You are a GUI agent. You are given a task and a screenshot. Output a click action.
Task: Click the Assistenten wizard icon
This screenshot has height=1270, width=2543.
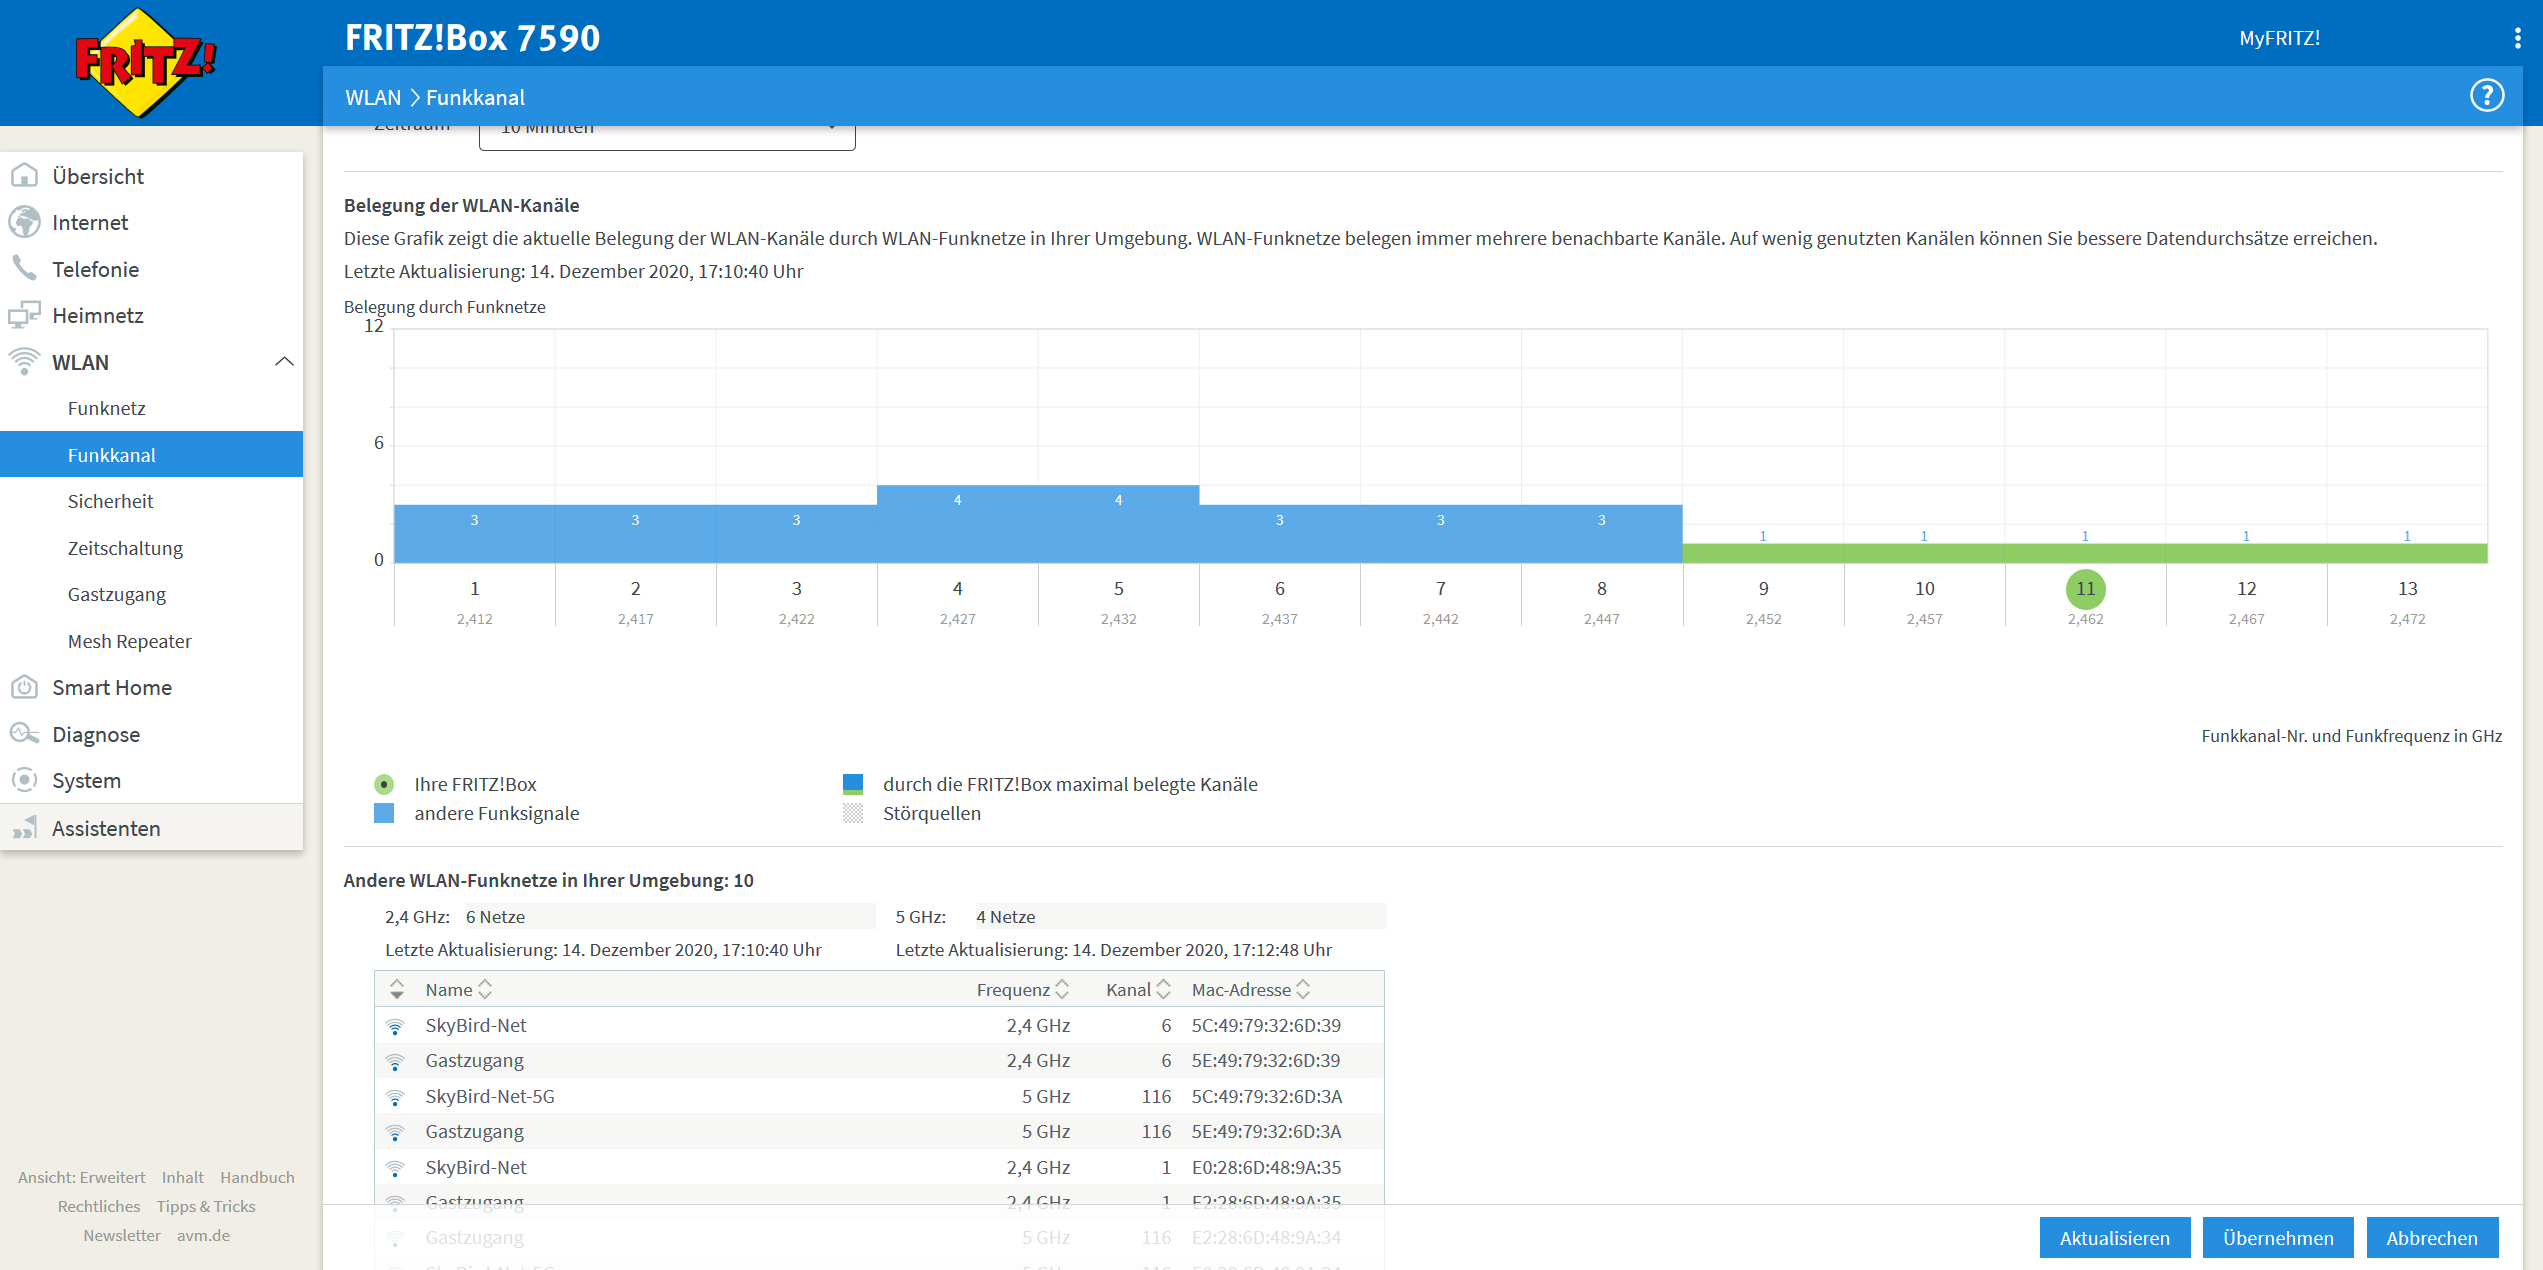tap(25, 828)
